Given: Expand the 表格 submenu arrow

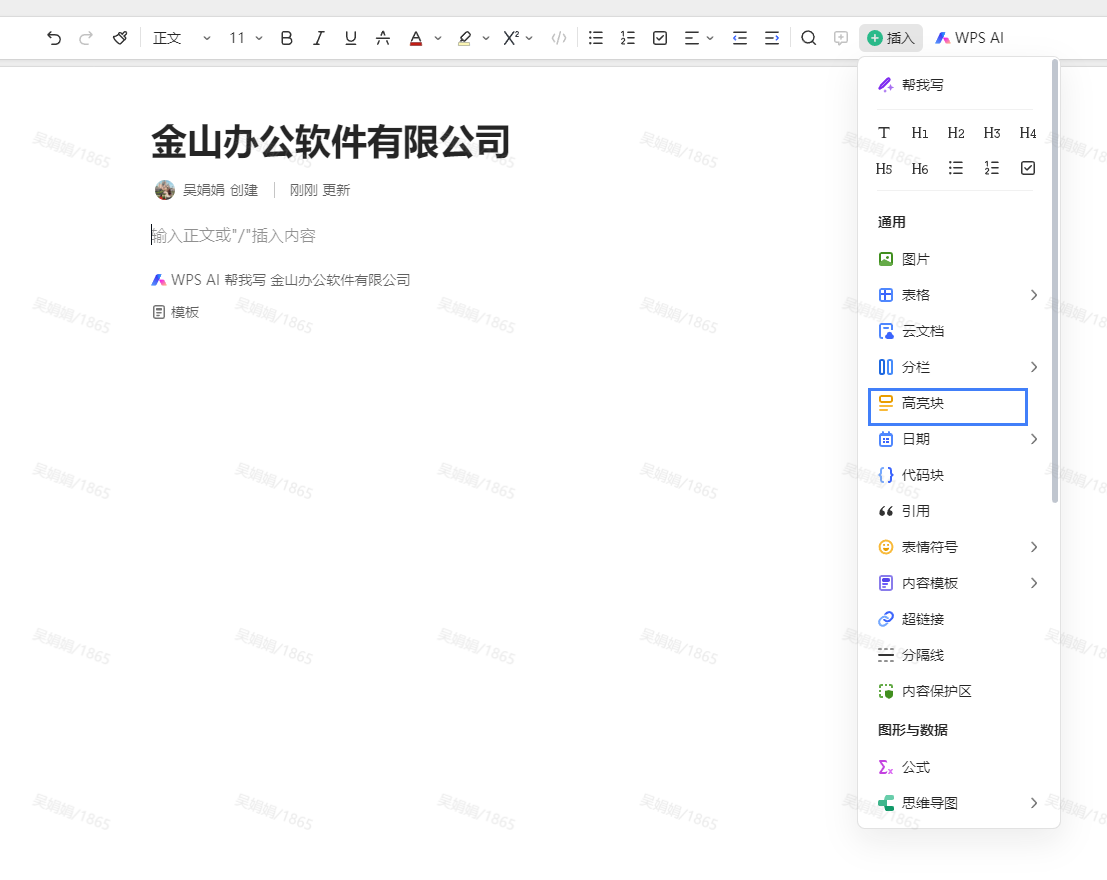Looking at the screenshot, I should (x=1034, y=295).
